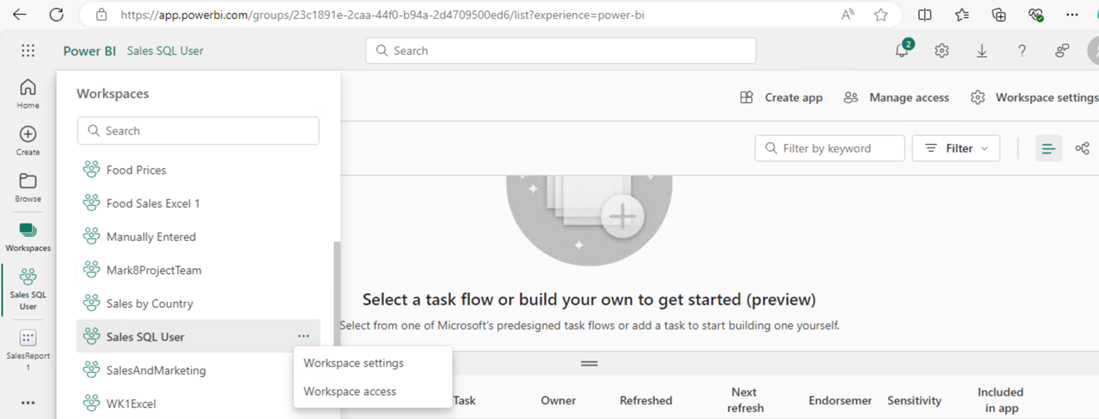Select Sales SQL User workspace row

[198, 337]
